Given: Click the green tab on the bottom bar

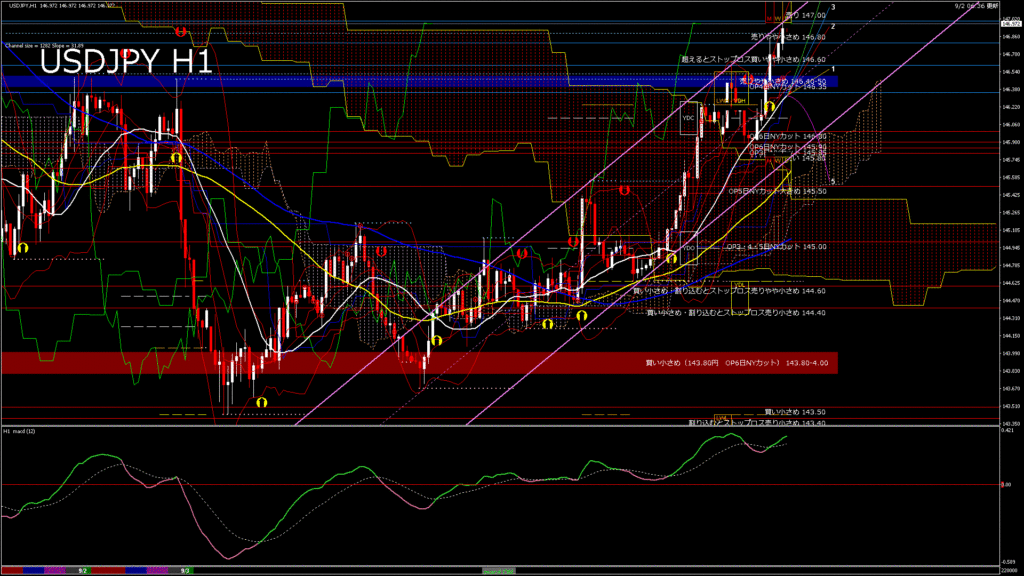Looking at the screenshot, I should pos(498,571).
